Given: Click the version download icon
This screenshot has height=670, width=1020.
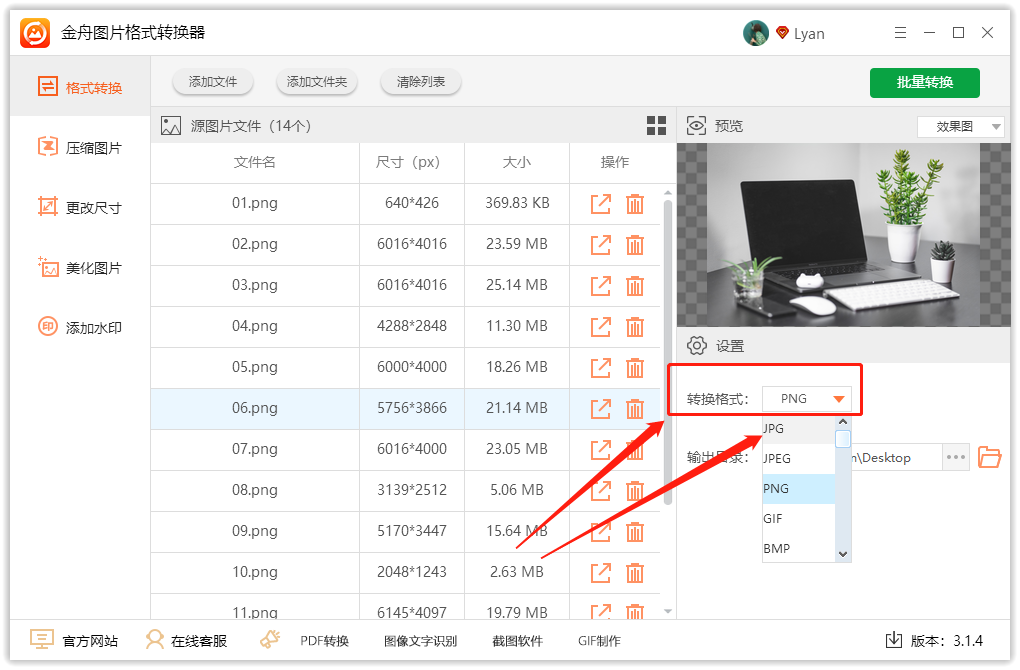Looking at the screenshot, I should click(894, 640).
